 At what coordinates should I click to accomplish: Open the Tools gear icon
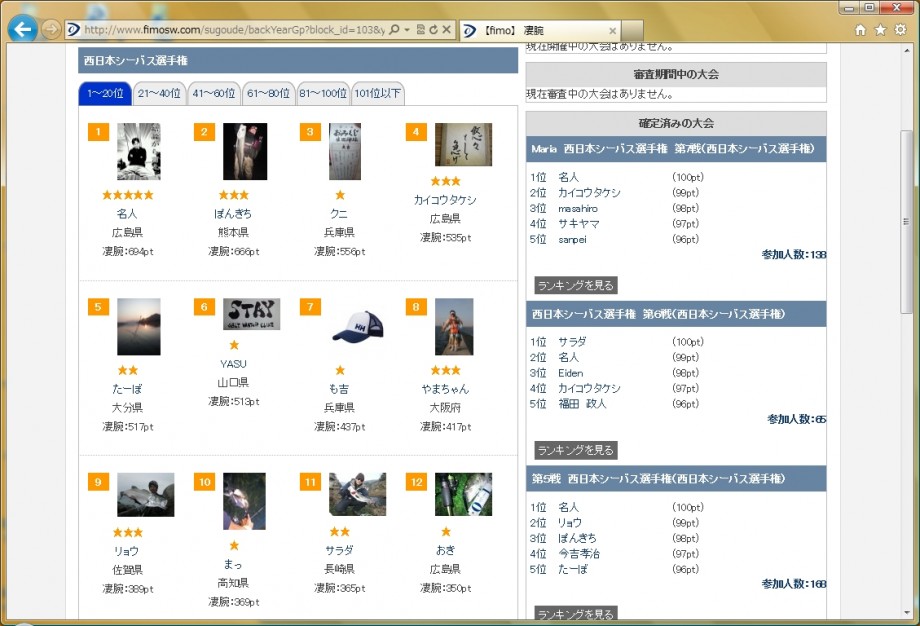pos(900,30)
